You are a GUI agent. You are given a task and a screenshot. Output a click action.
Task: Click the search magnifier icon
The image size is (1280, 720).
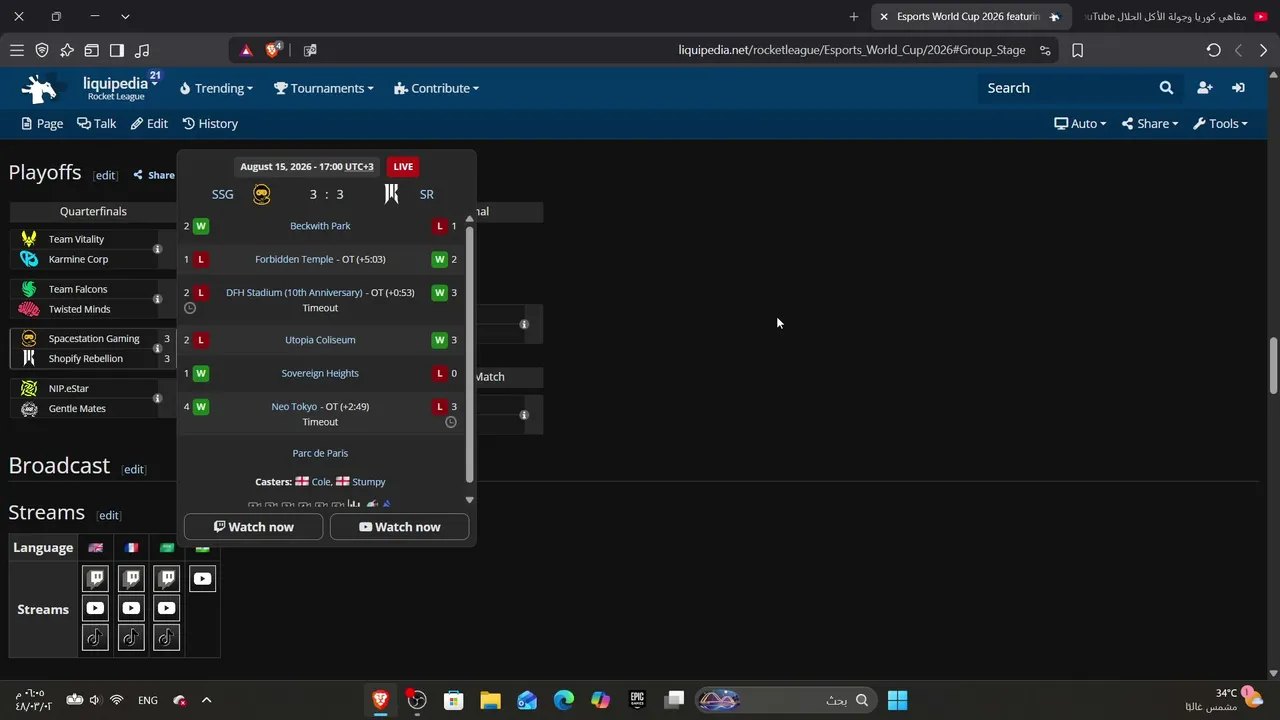coord(1166,88)
